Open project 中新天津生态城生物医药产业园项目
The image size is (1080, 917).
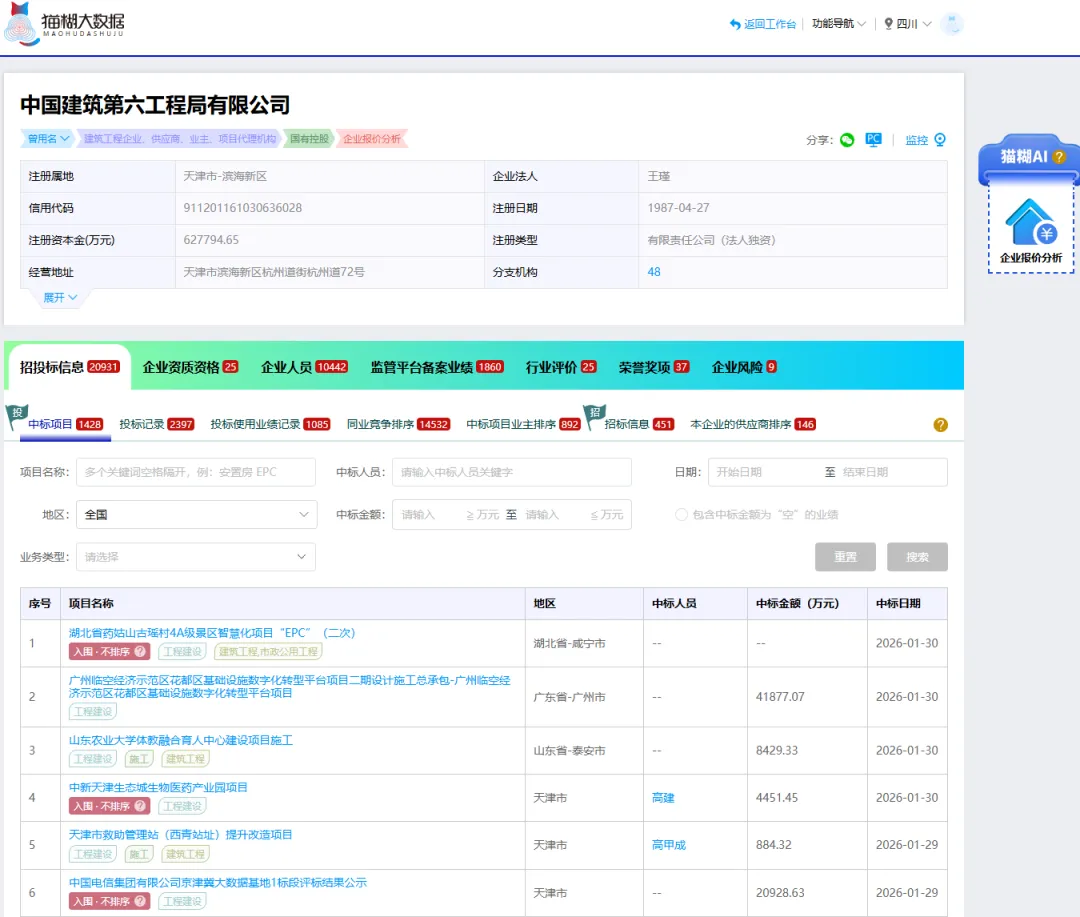coord(158,787)
